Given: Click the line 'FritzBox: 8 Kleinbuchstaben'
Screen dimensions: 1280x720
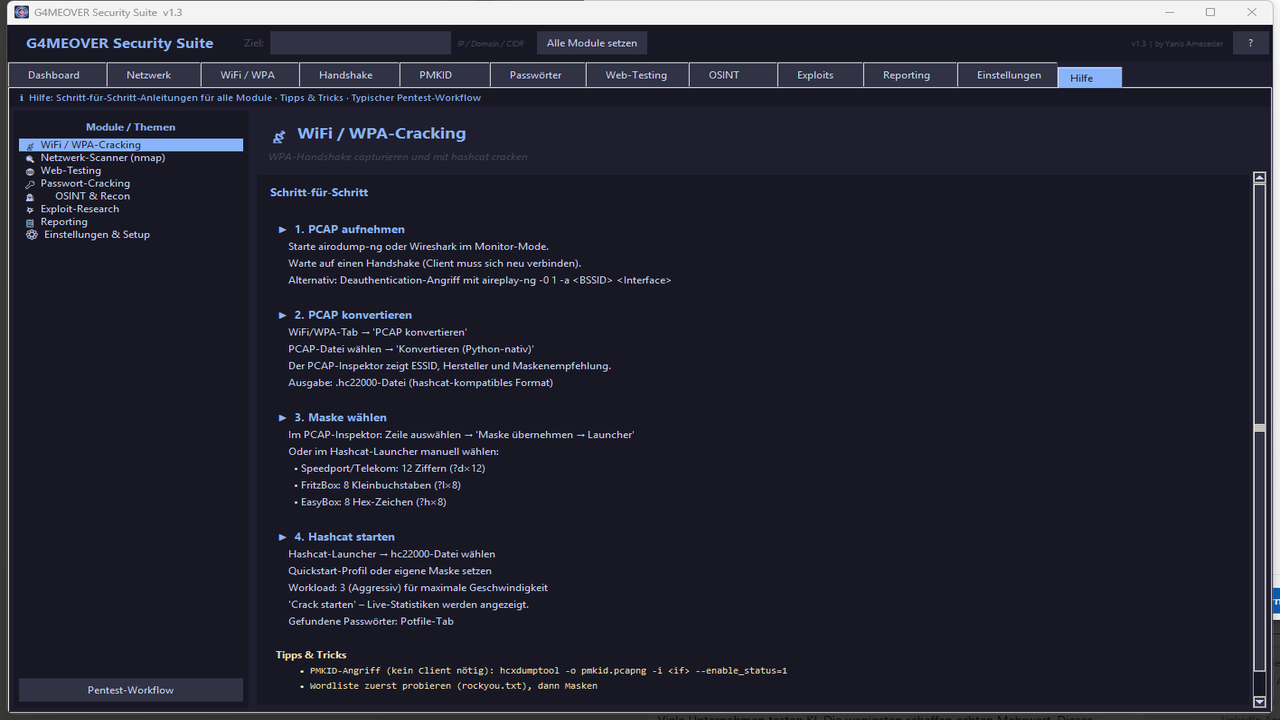Looking at the screenshot, I should point(377,485).
